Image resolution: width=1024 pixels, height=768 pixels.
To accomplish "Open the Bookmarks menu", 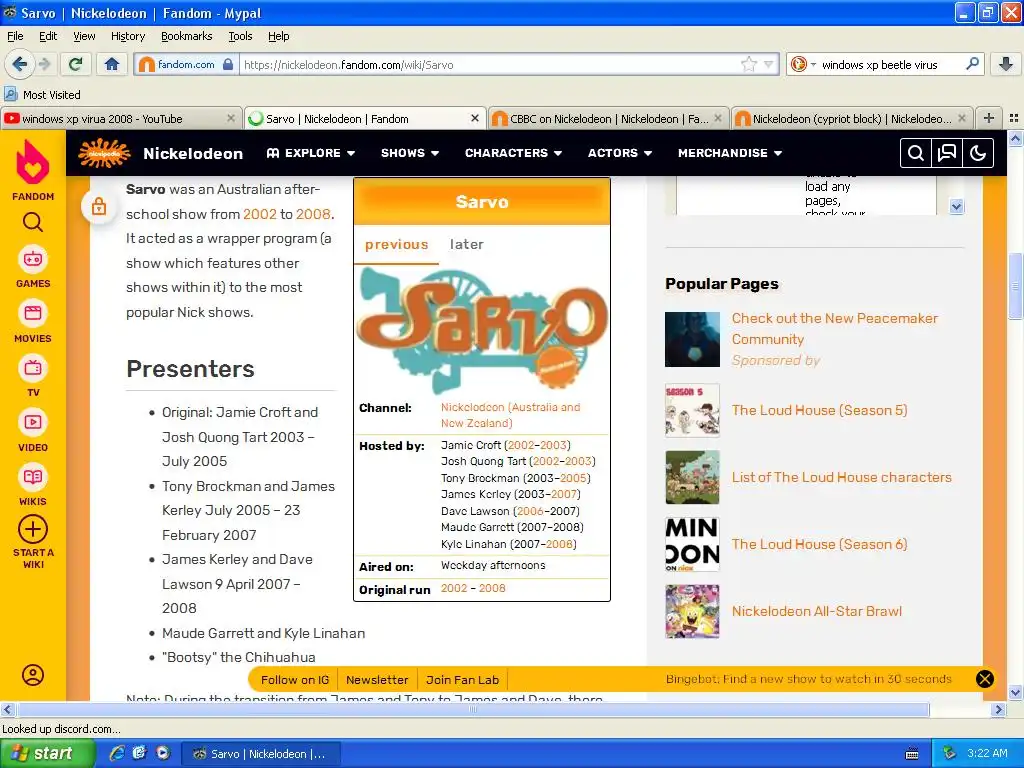I will tap(186, 36).
